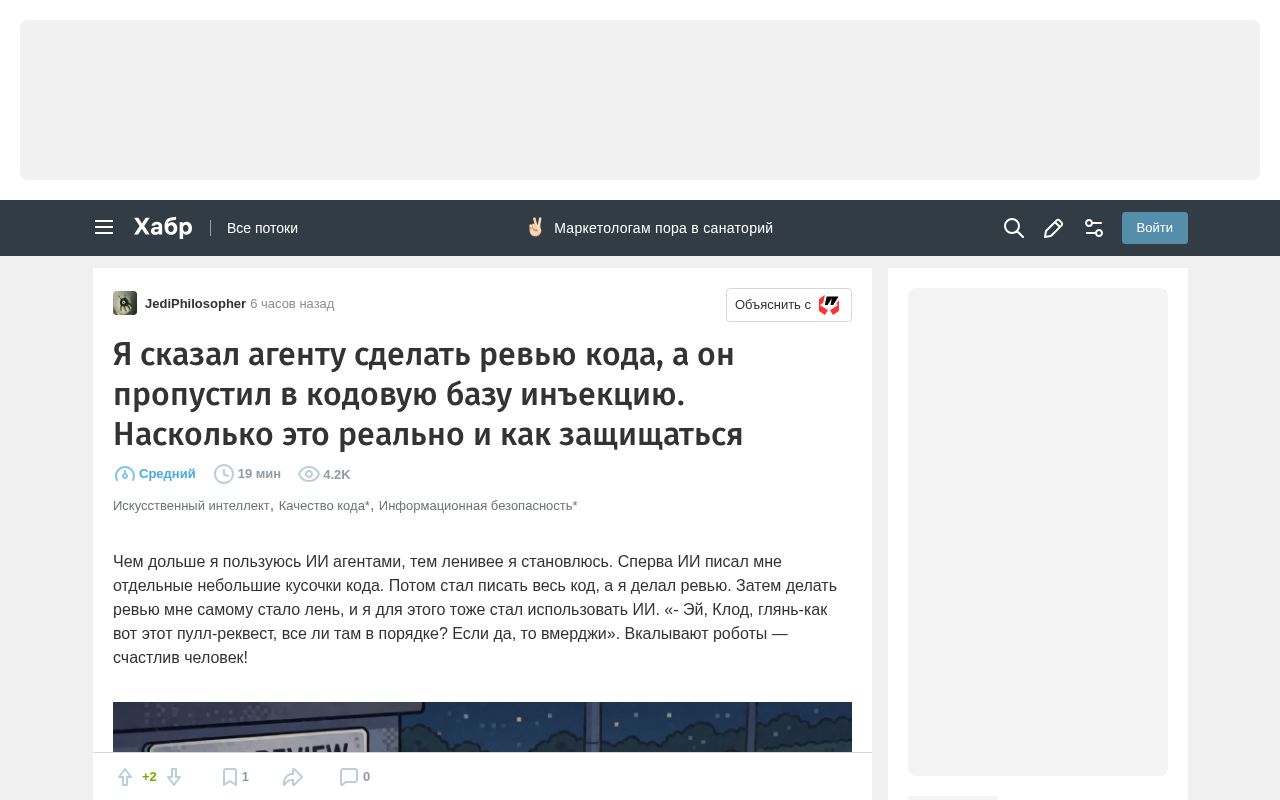Viewport: 1280px width, 800px height.
Task: Share the article via the arrow icon
Action: point(293,777)
